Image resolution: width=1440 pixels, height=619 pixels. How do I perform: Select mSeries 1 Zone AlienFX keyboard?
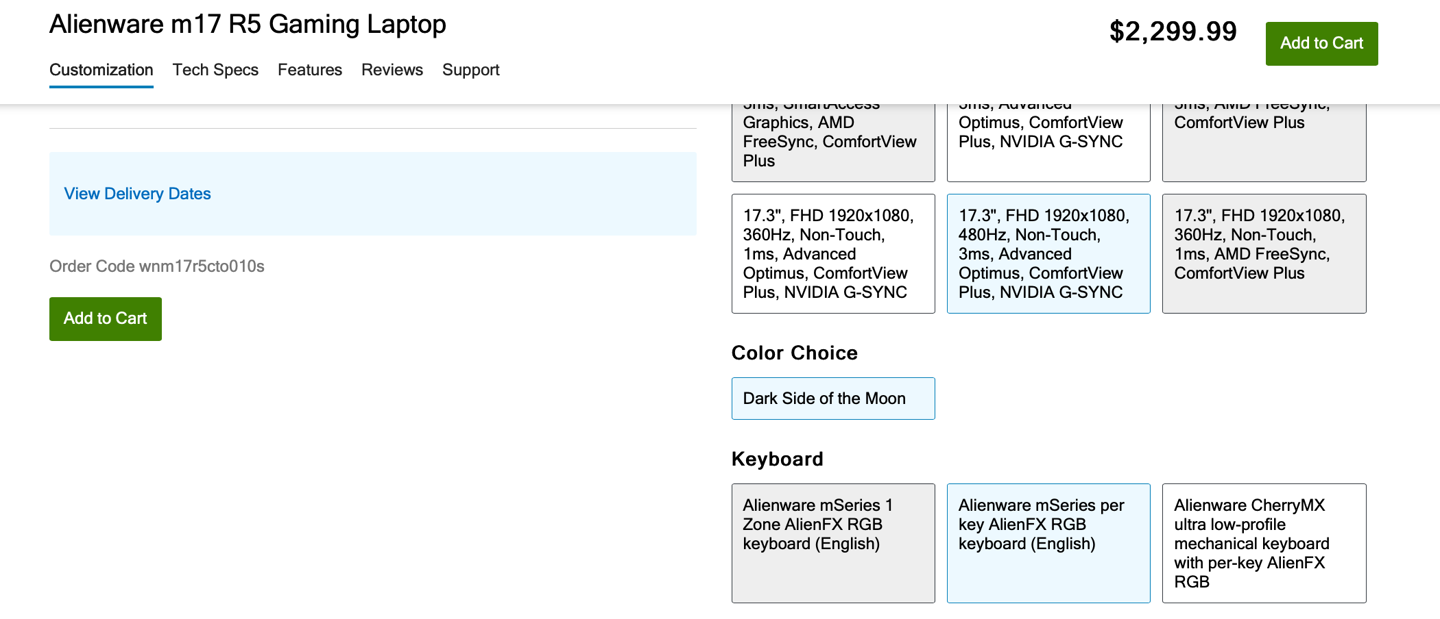tap(833, 544)
